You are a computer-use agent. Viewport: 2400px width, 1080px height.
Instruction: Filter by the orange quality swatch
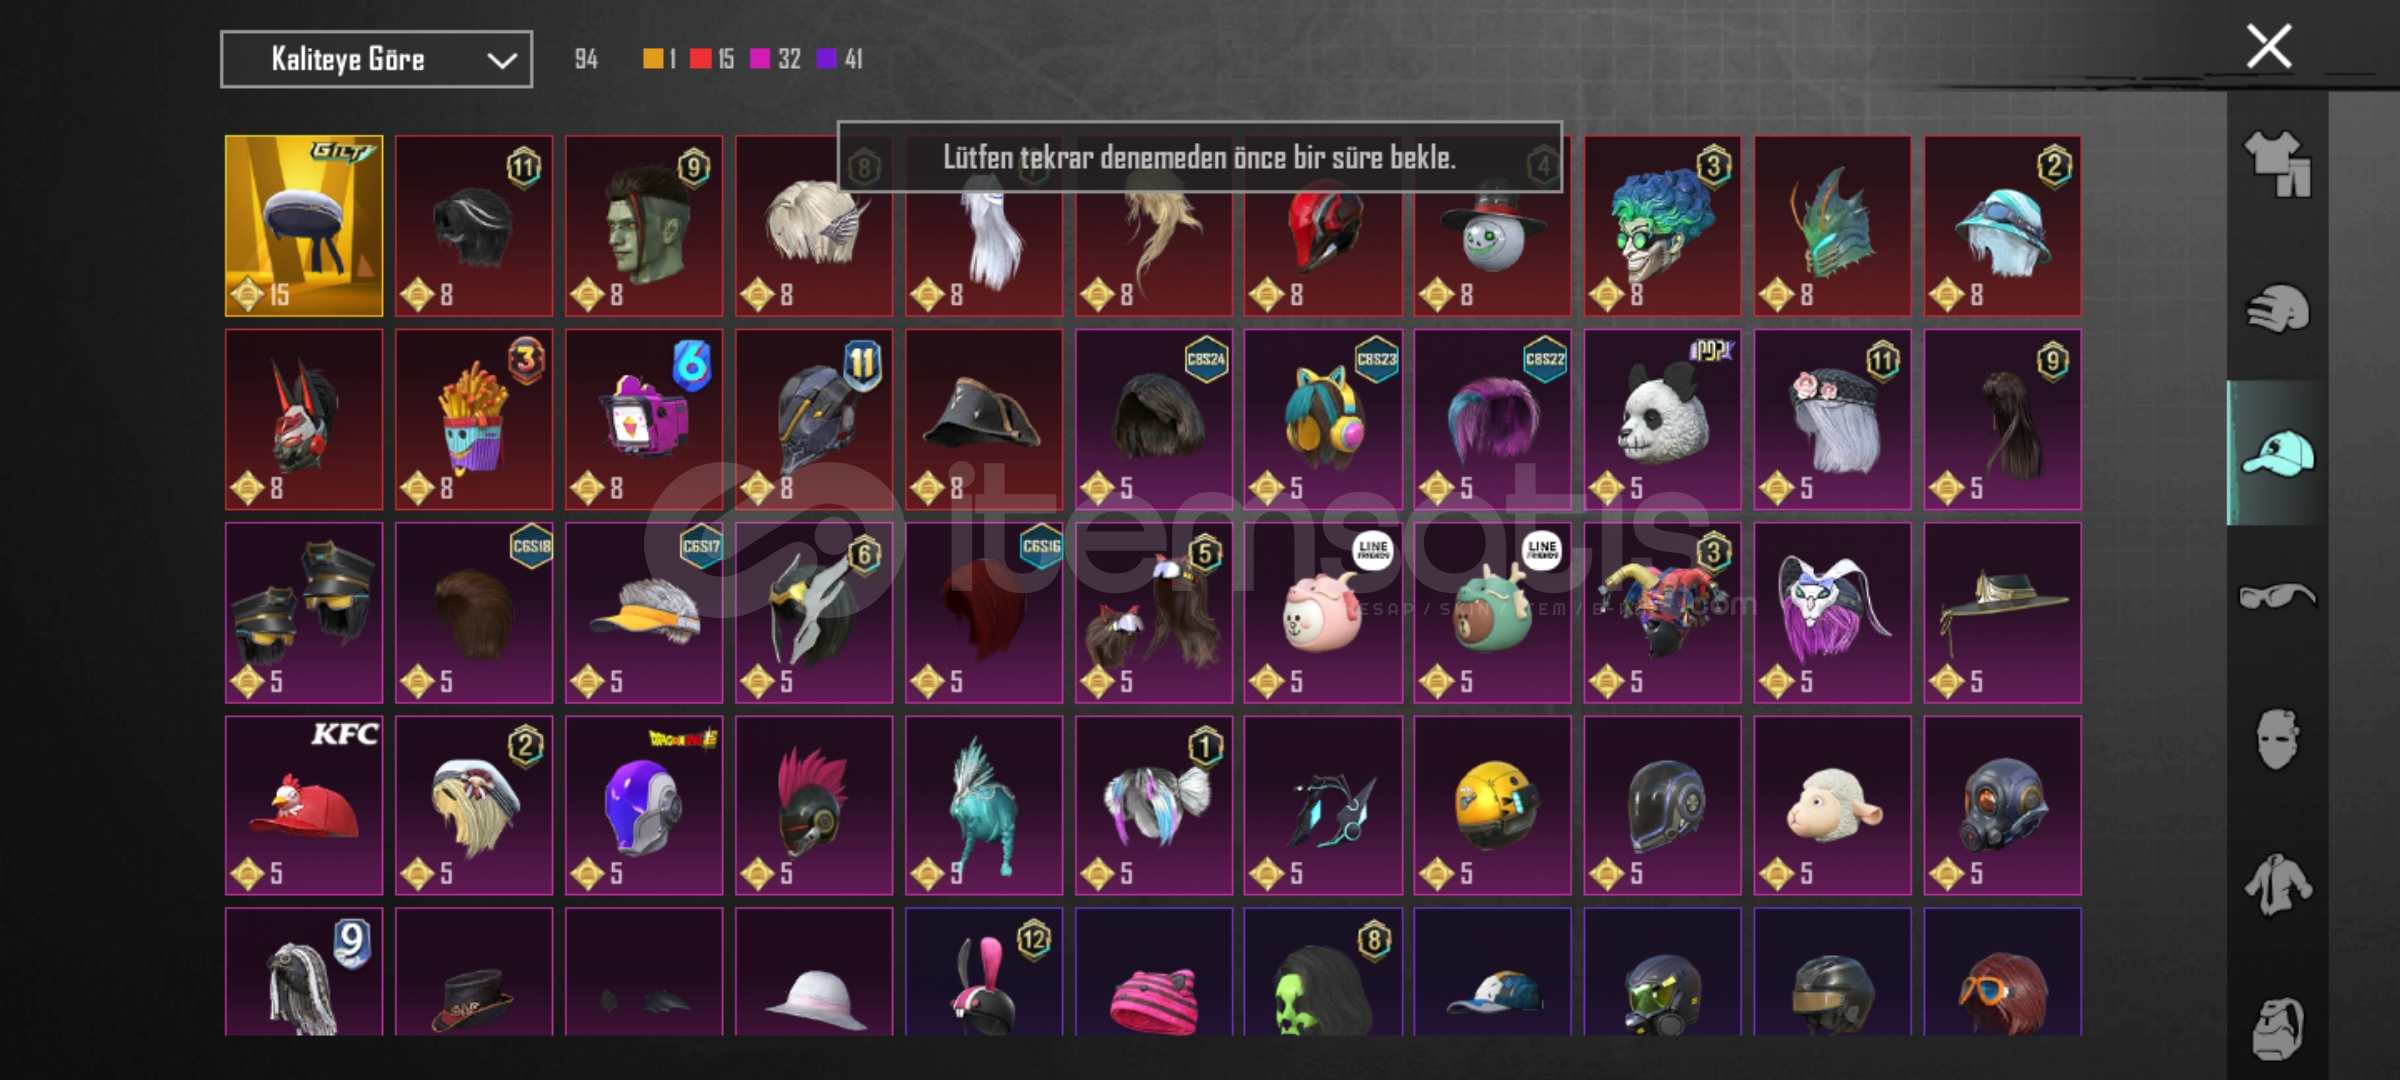(653, 59)
